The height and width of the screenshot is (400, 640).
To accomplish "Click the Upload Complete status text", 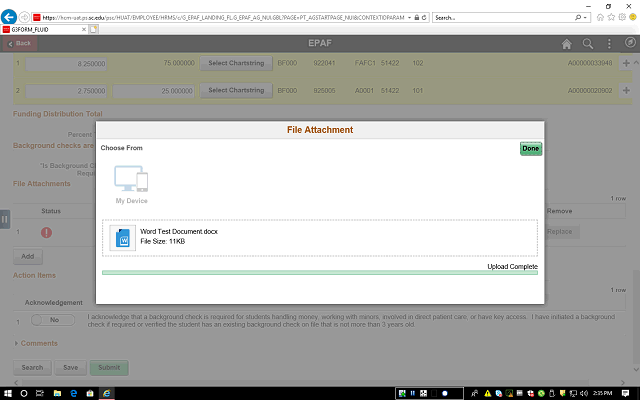I will (x=512, y=267).
